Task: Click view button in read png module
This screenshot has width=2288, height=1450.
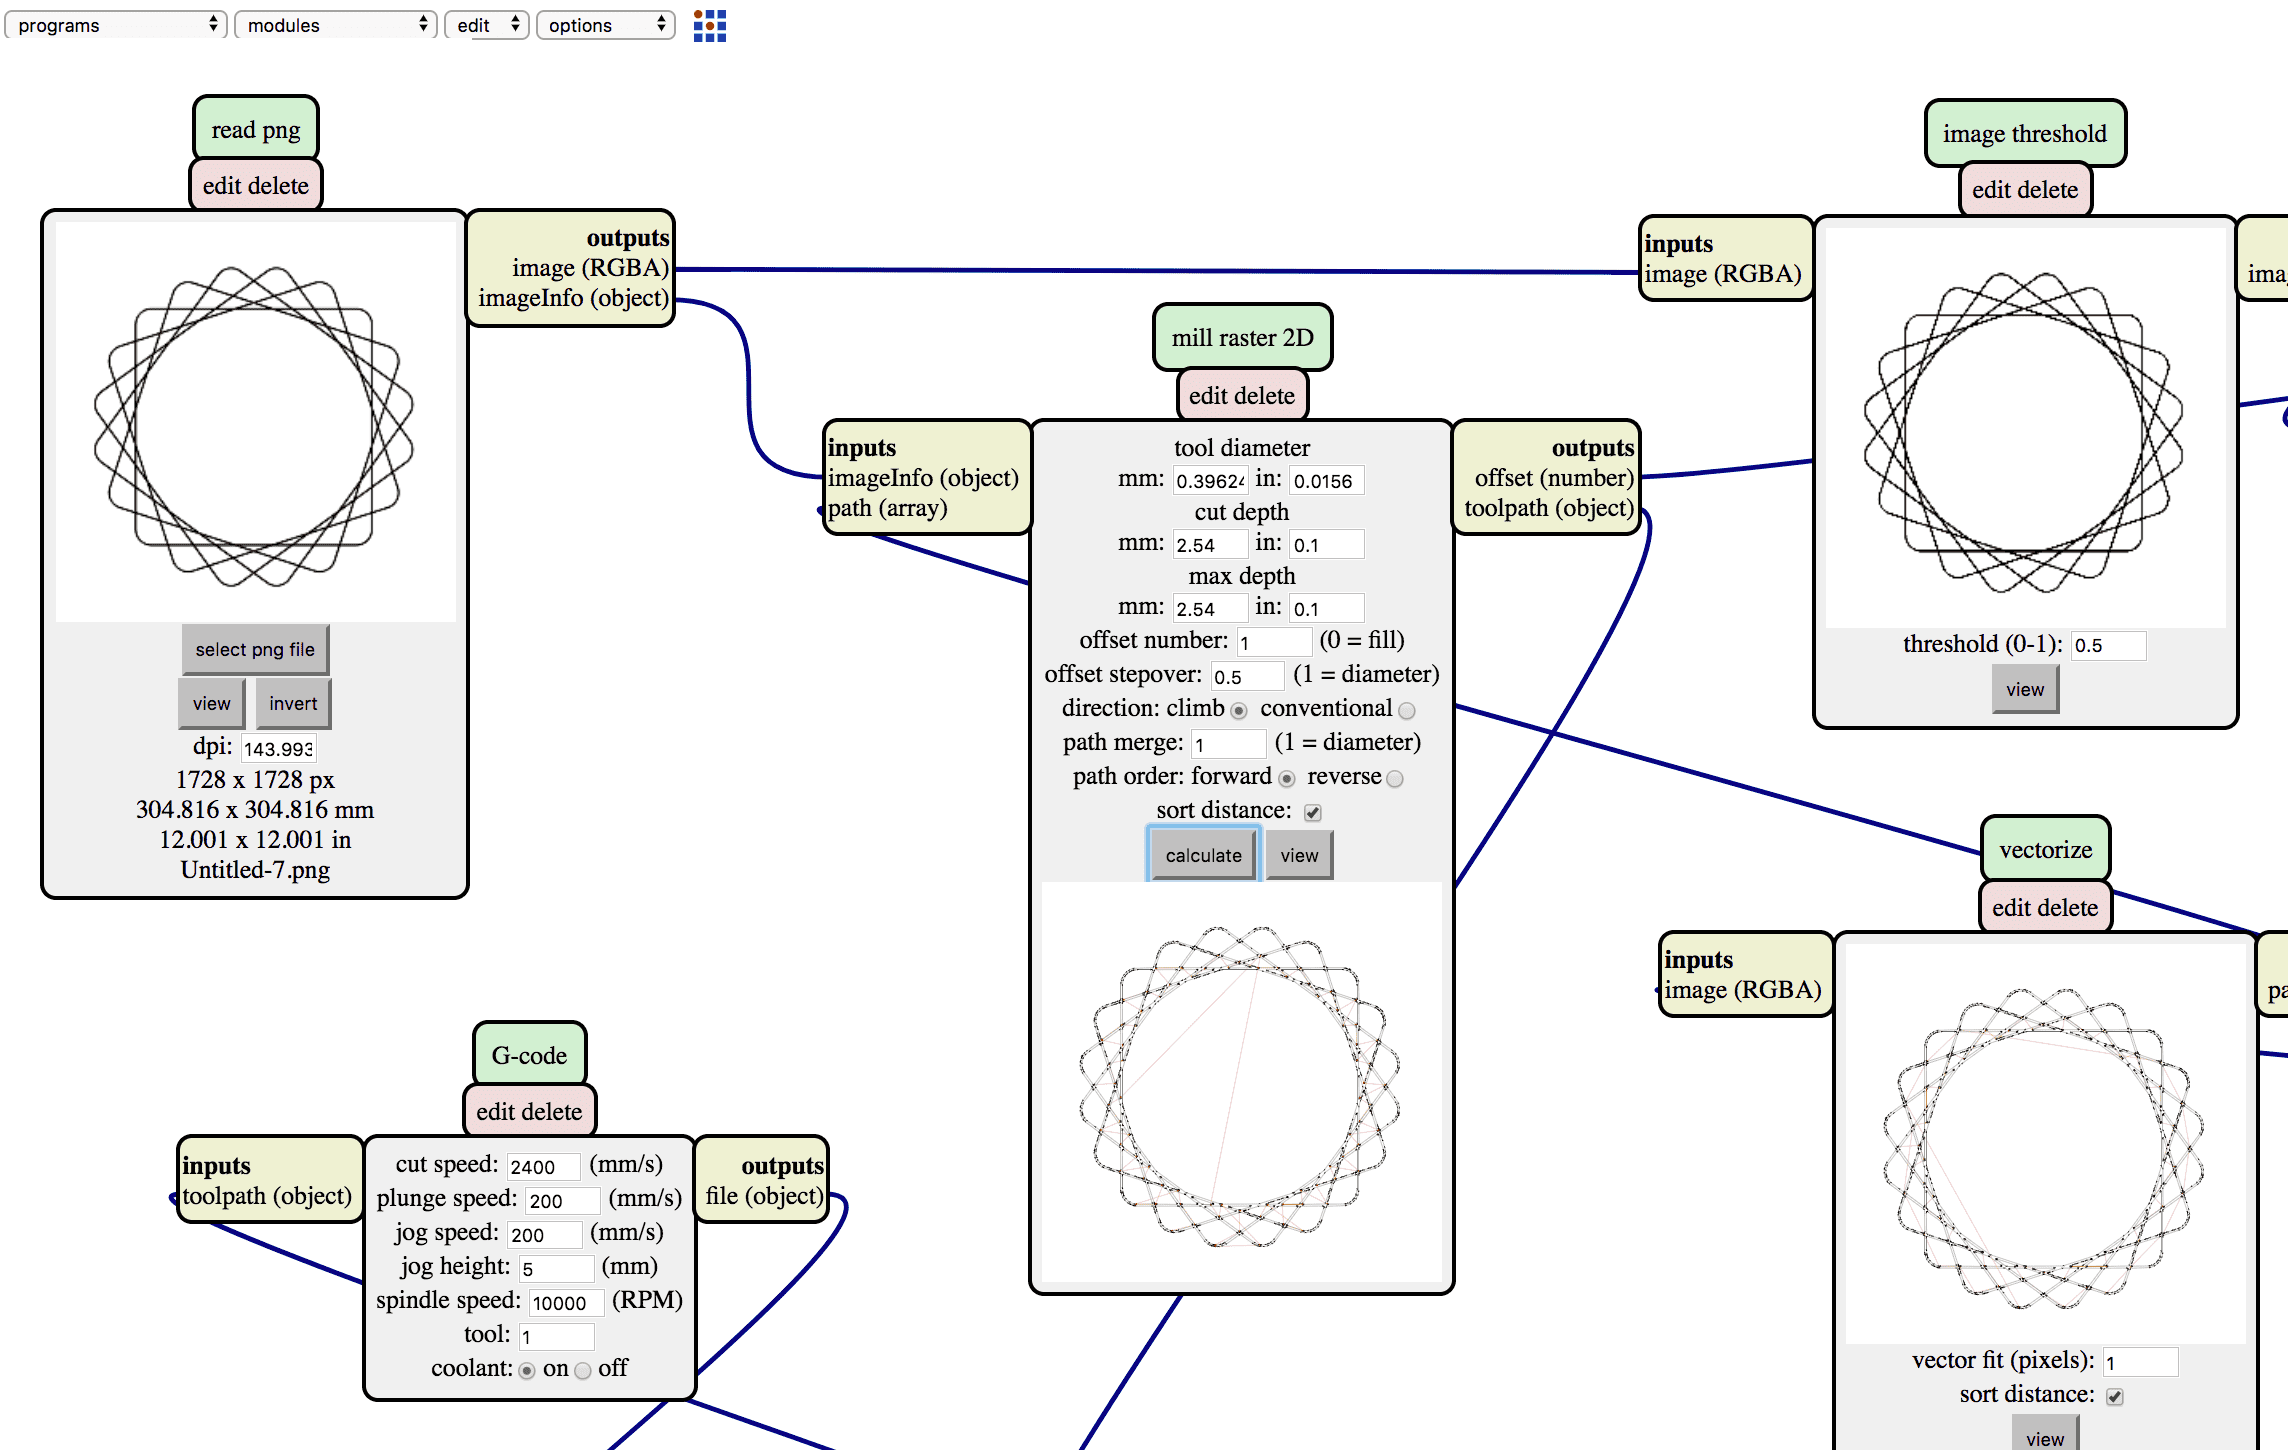Action: 212,704
